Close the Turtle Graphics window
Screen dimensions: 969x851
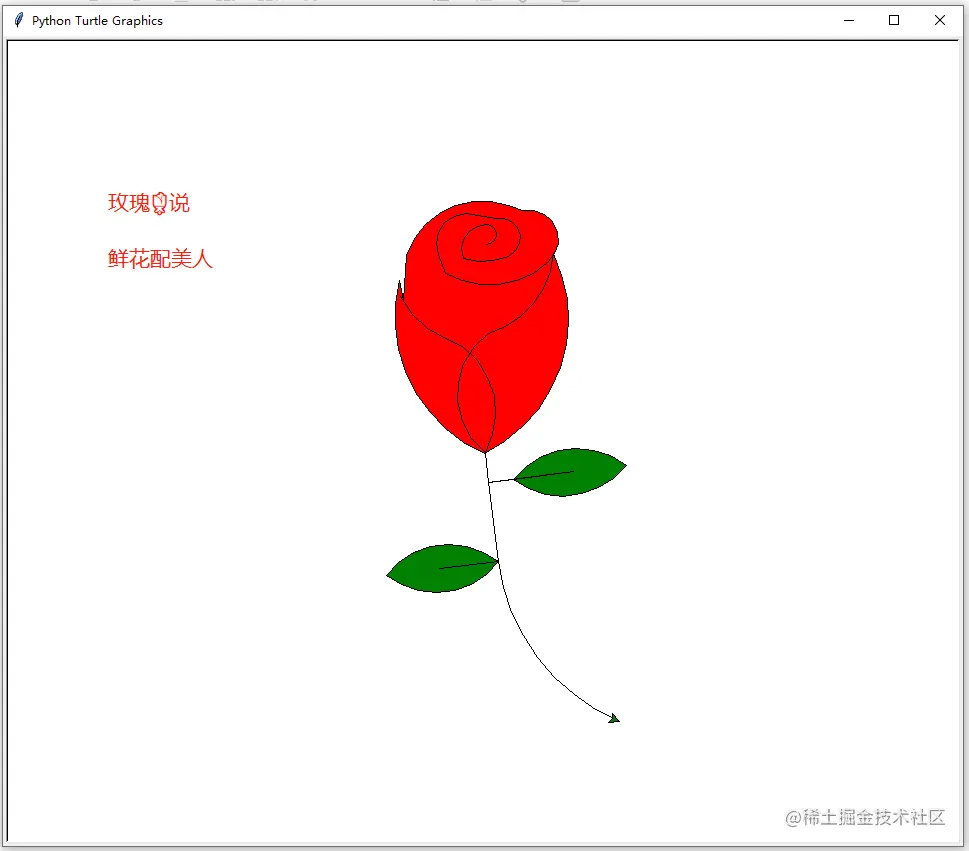[939, 20]
